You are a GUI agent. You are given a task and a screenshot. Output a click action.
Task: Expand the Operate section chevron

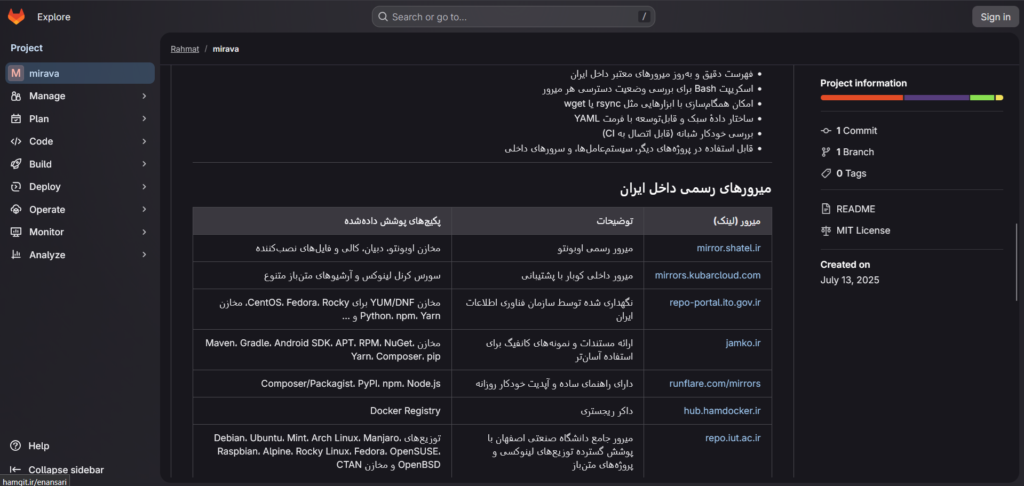(144, 210)
